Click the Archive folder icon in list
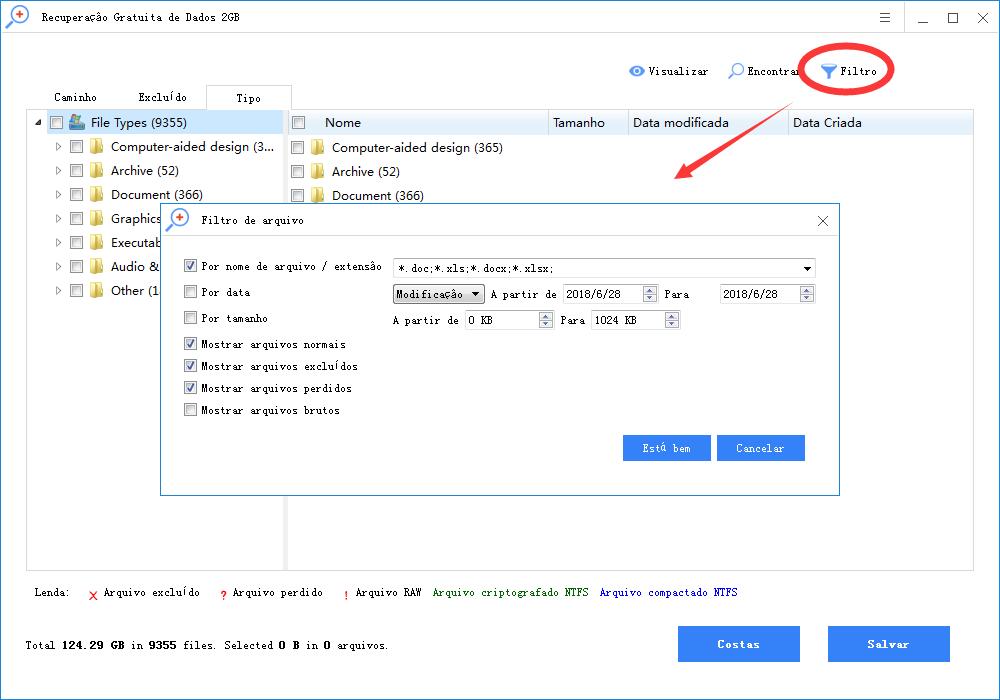The width and height of the screenshot is (1000, 700). click(x=318, y=172)
